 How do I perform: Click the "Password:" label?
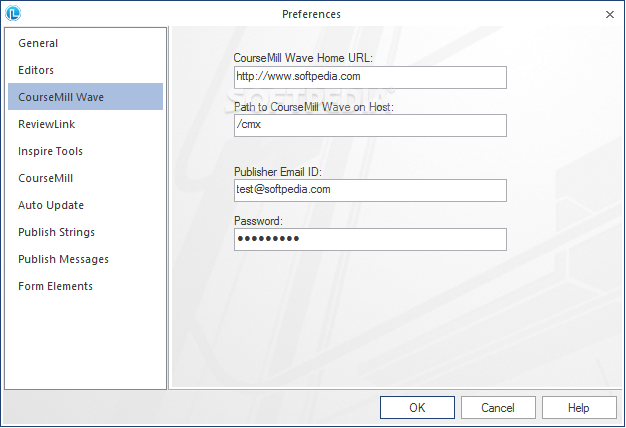pyautogui.click(x=258, y=221)
